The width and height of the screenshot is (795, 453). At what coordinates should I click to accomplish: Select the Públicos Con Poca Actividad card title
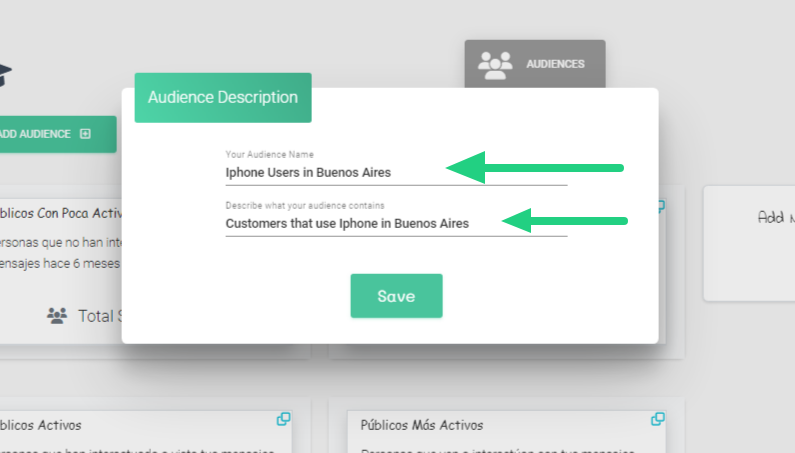[x=61, y=213]
